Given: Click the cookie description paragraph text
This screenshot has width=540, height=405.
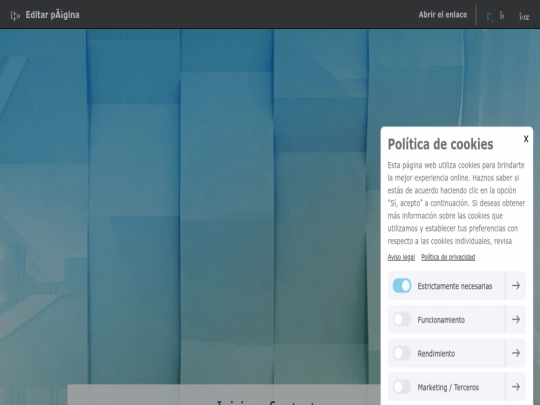Looking at the screenshot, I should tap(456, 203).
